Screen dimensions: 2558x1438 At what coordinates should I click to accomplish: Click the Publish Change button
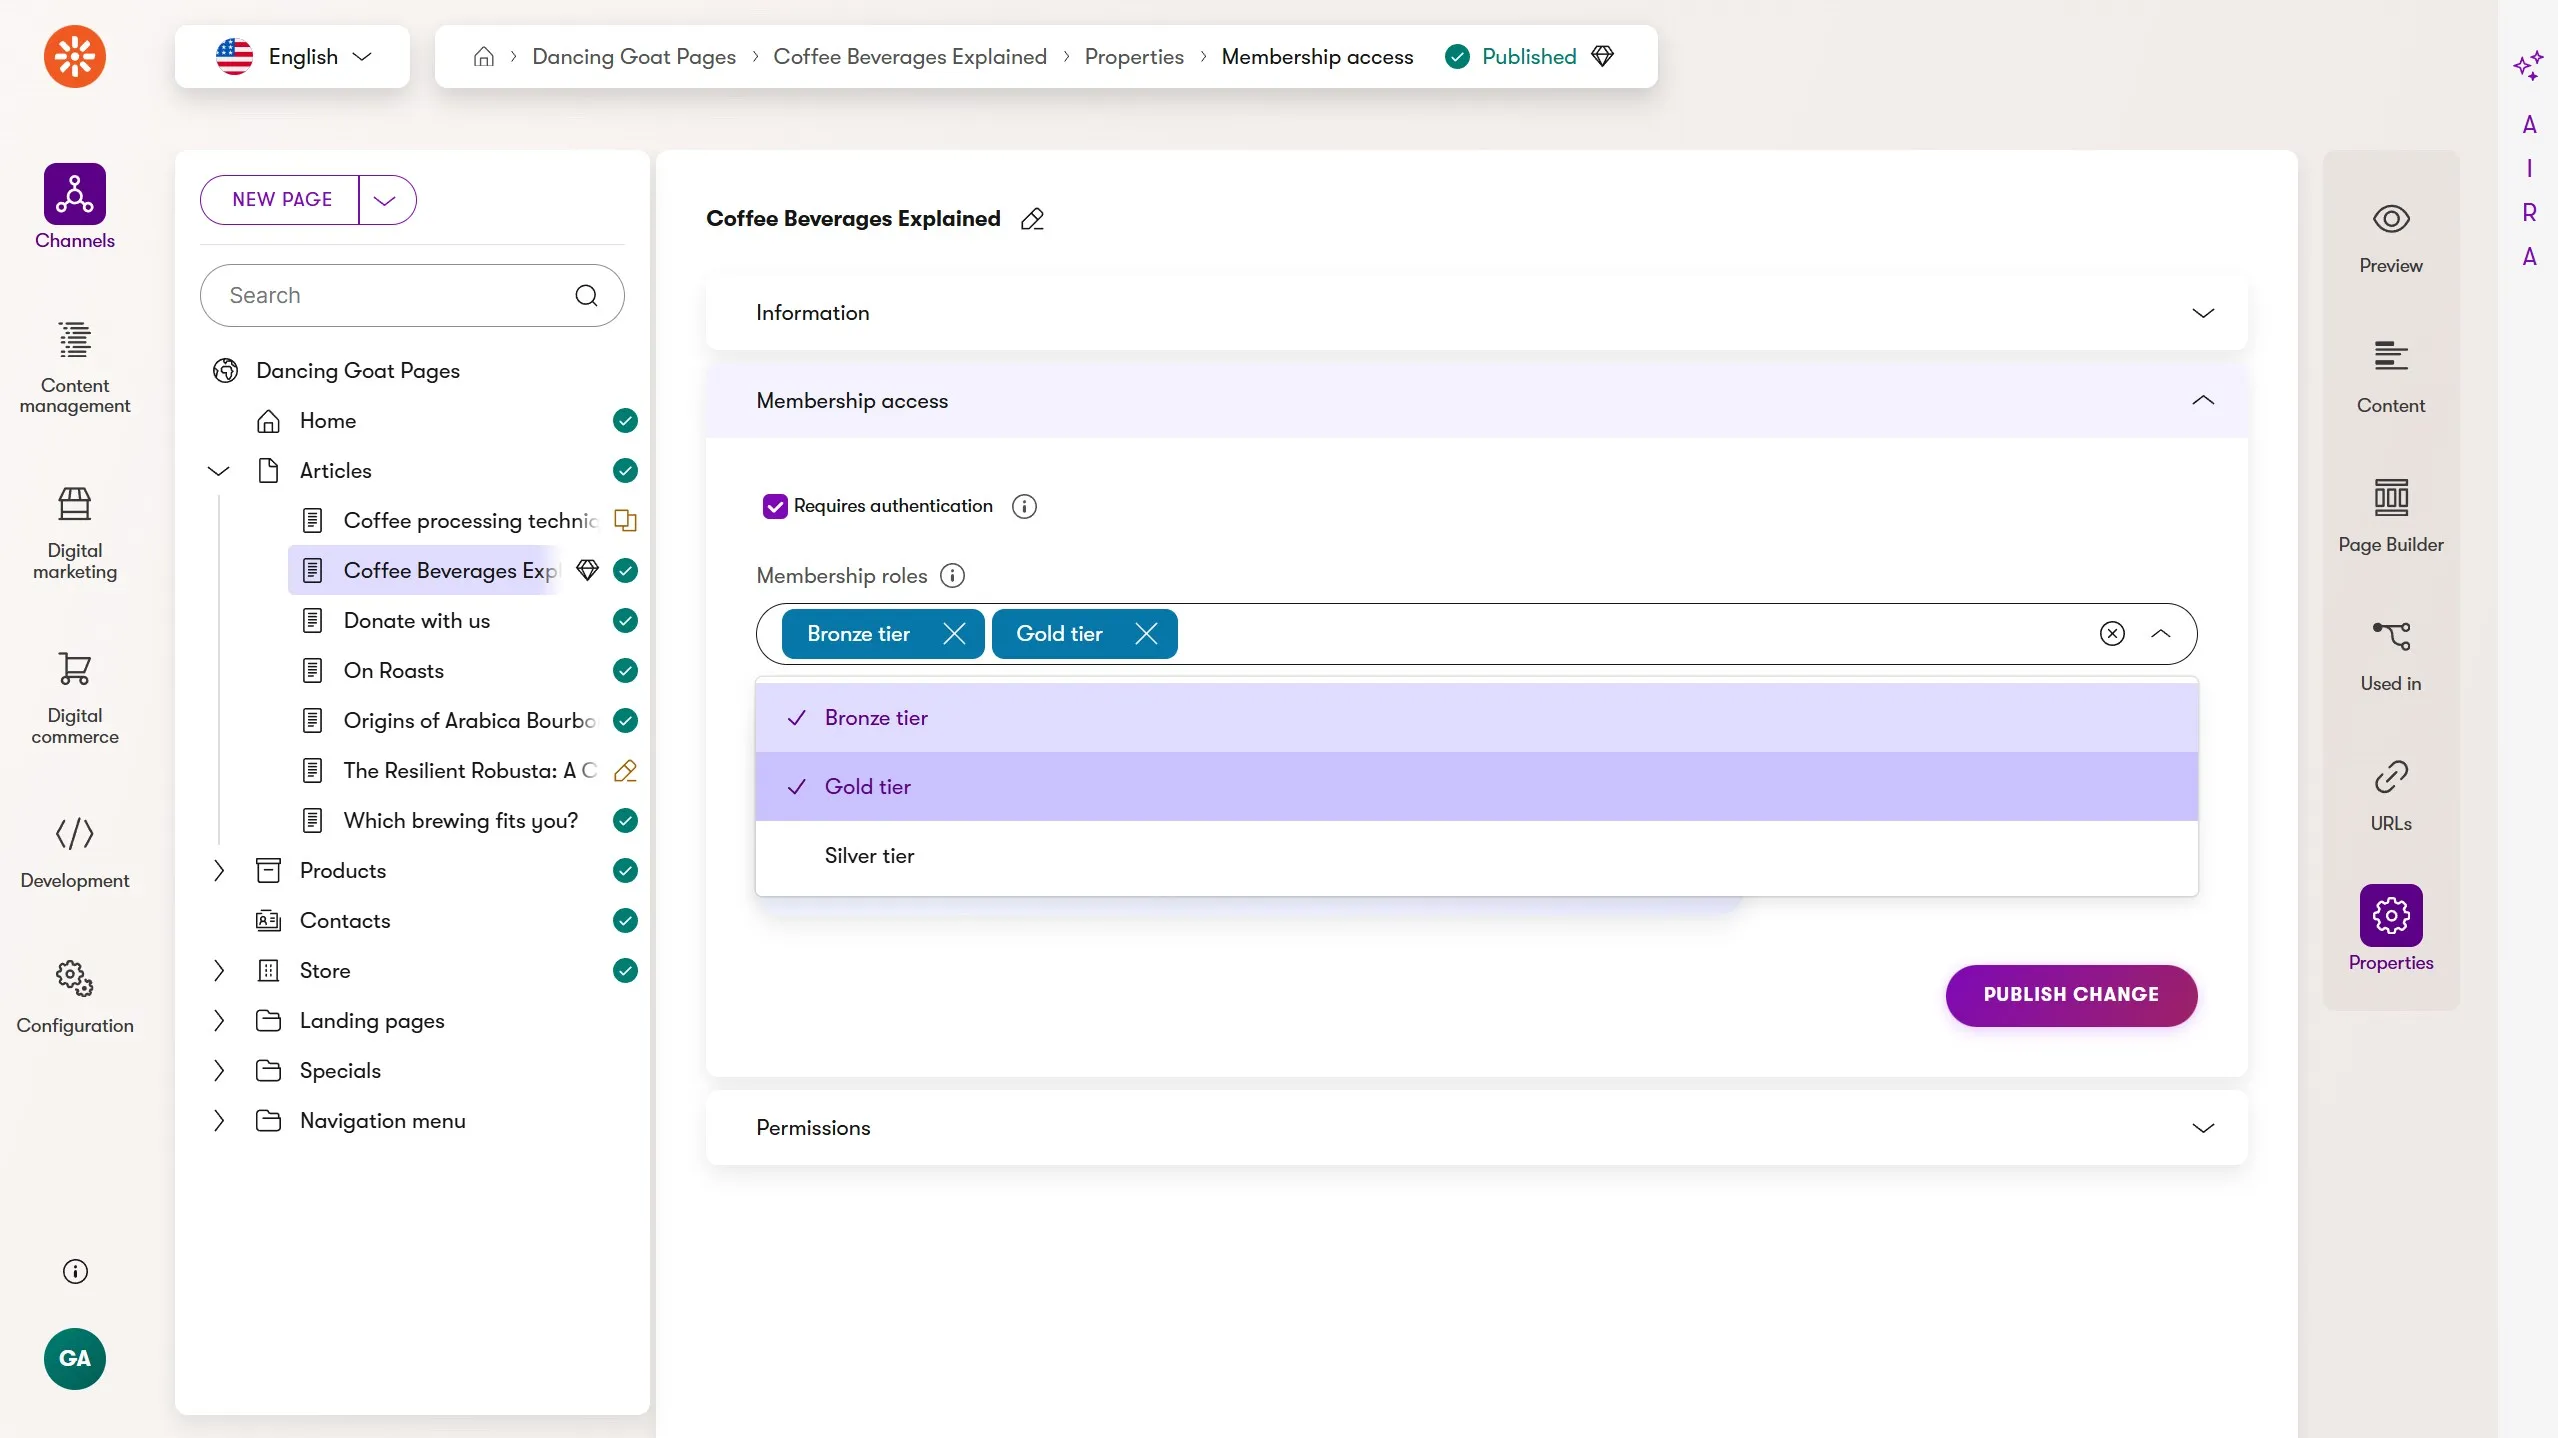(2070, 995)
